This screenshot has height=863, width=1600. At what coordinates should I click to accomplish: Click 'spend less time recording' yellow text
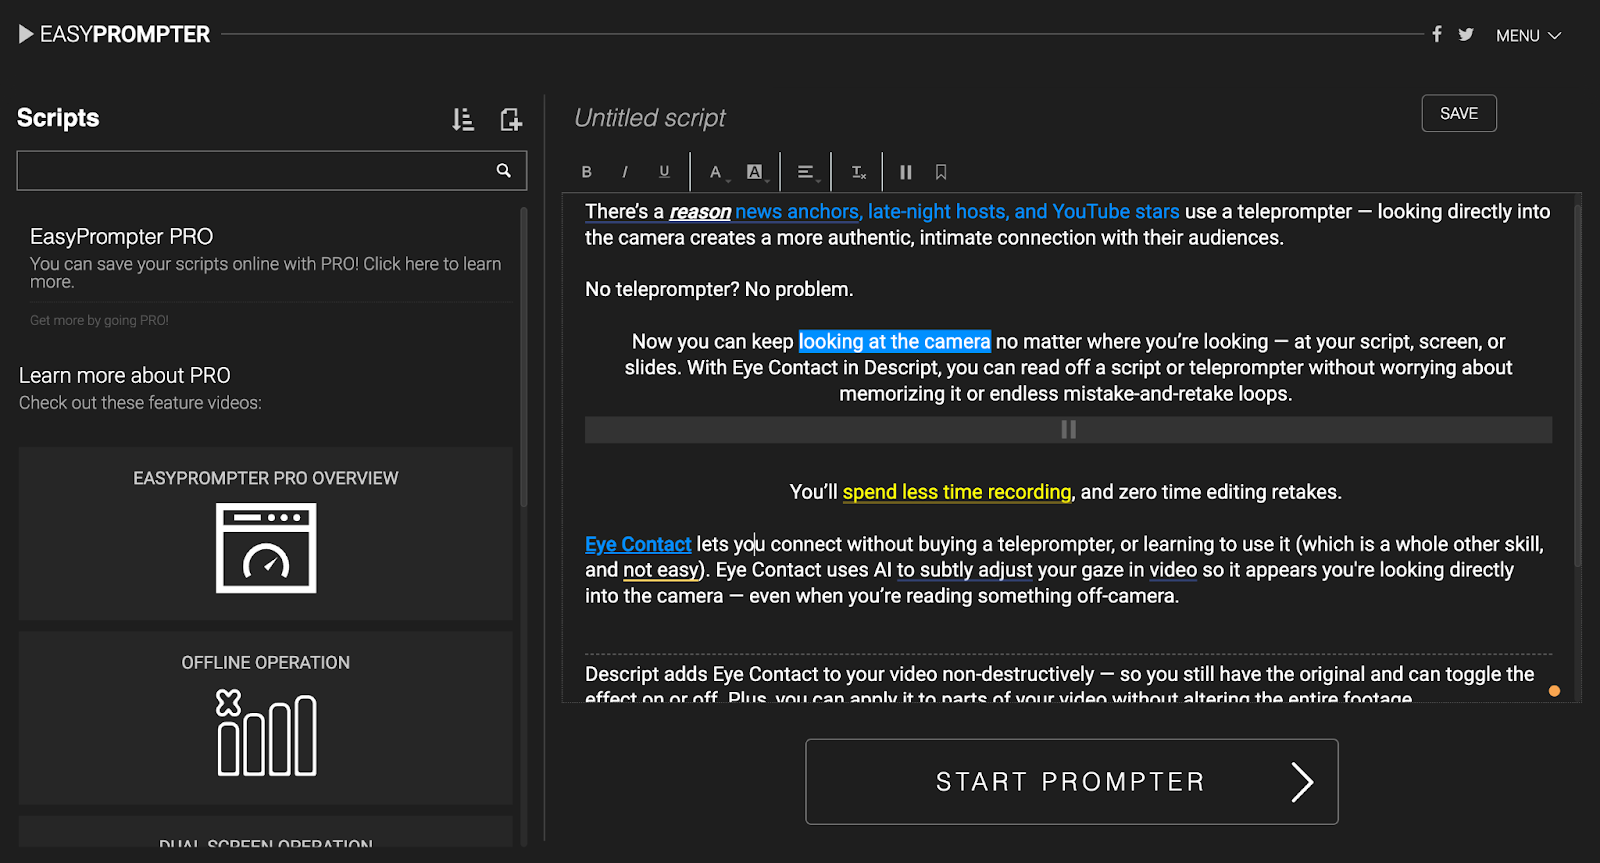[957, 492]
